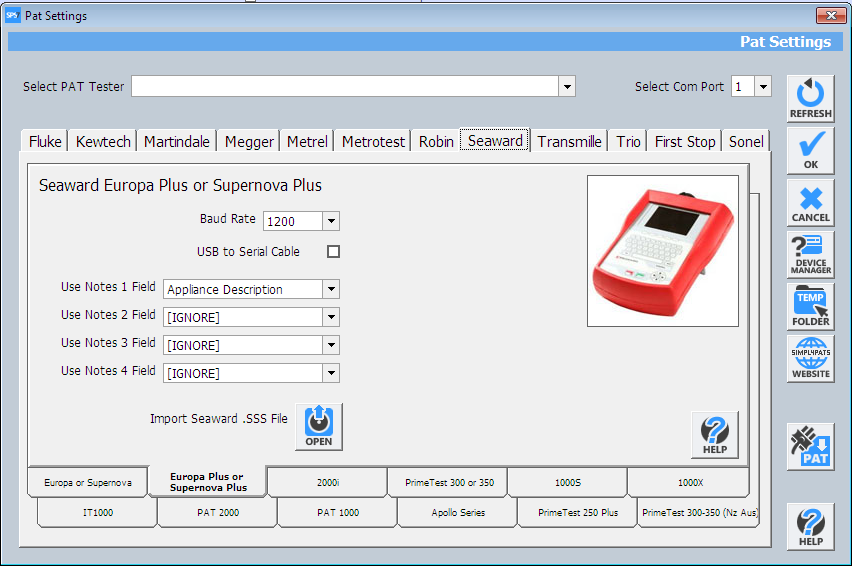The image size is (852, 566).
Task: Open the Use Notes 1 Field dropdown
Action: [331, 289]
